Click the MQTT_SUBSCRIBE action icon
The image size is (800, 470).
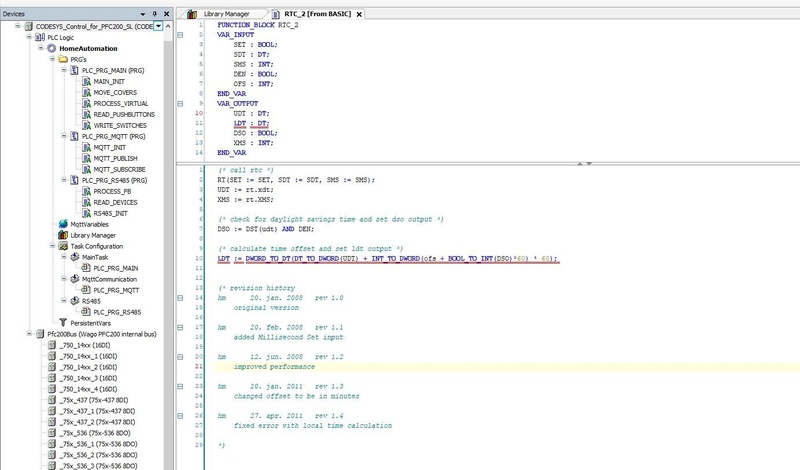click(x=86, y=169)
